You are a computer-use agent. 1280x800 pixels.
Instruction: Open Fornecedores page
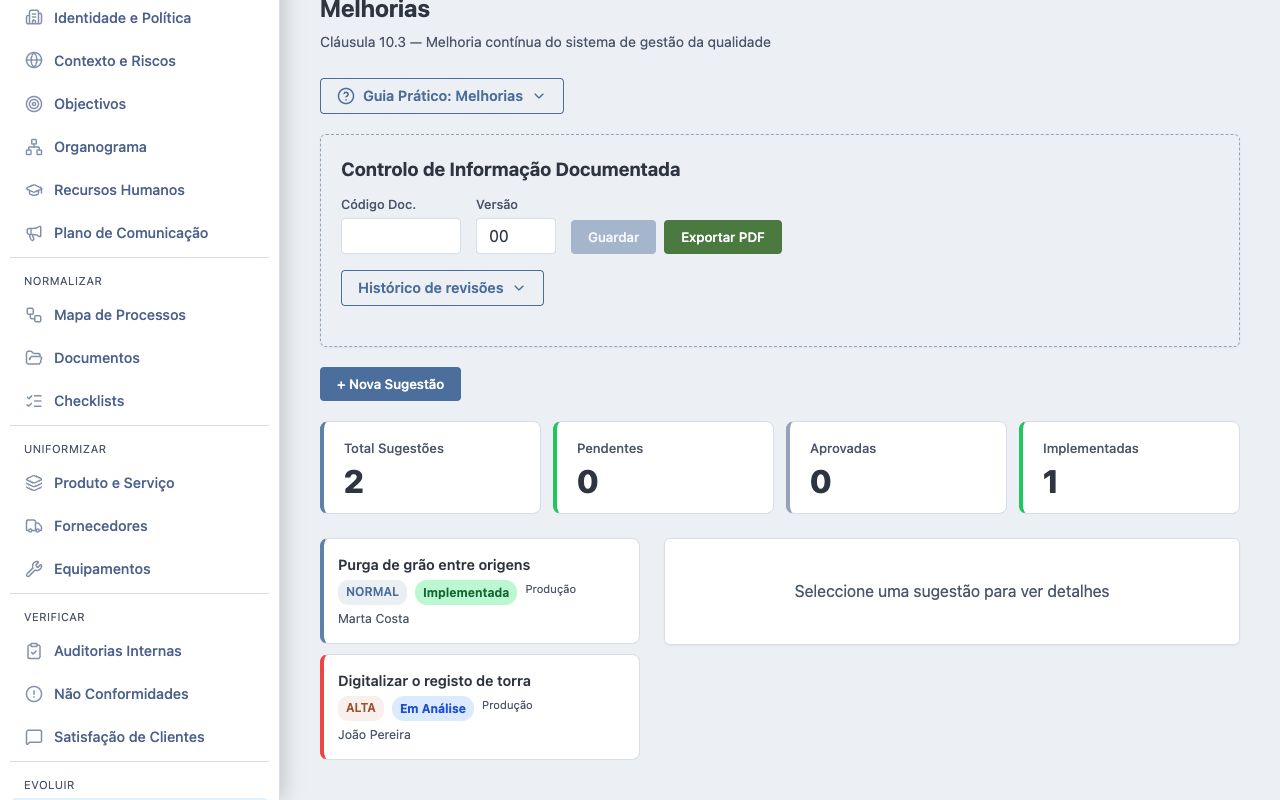[x=139, y=526]
